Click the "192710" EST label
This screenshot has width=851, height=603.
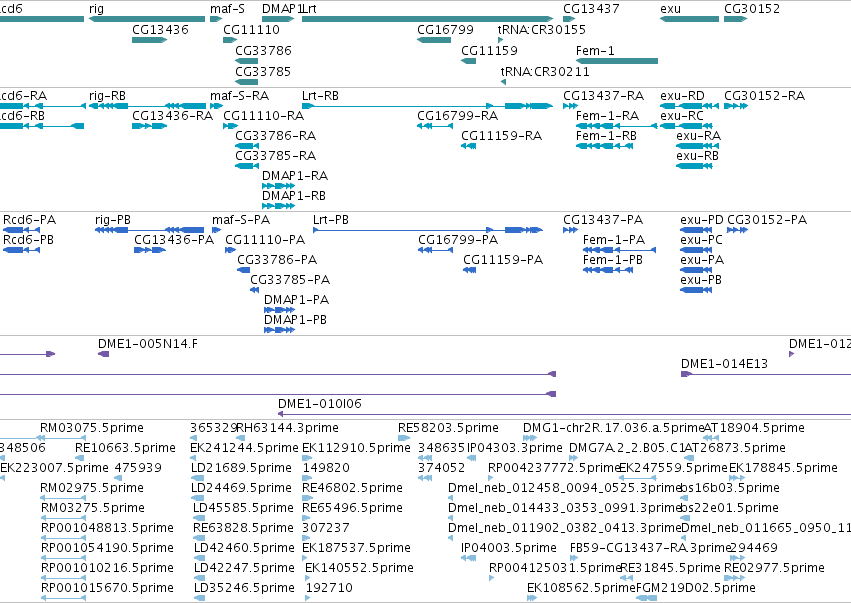click(x=329, y=588)
